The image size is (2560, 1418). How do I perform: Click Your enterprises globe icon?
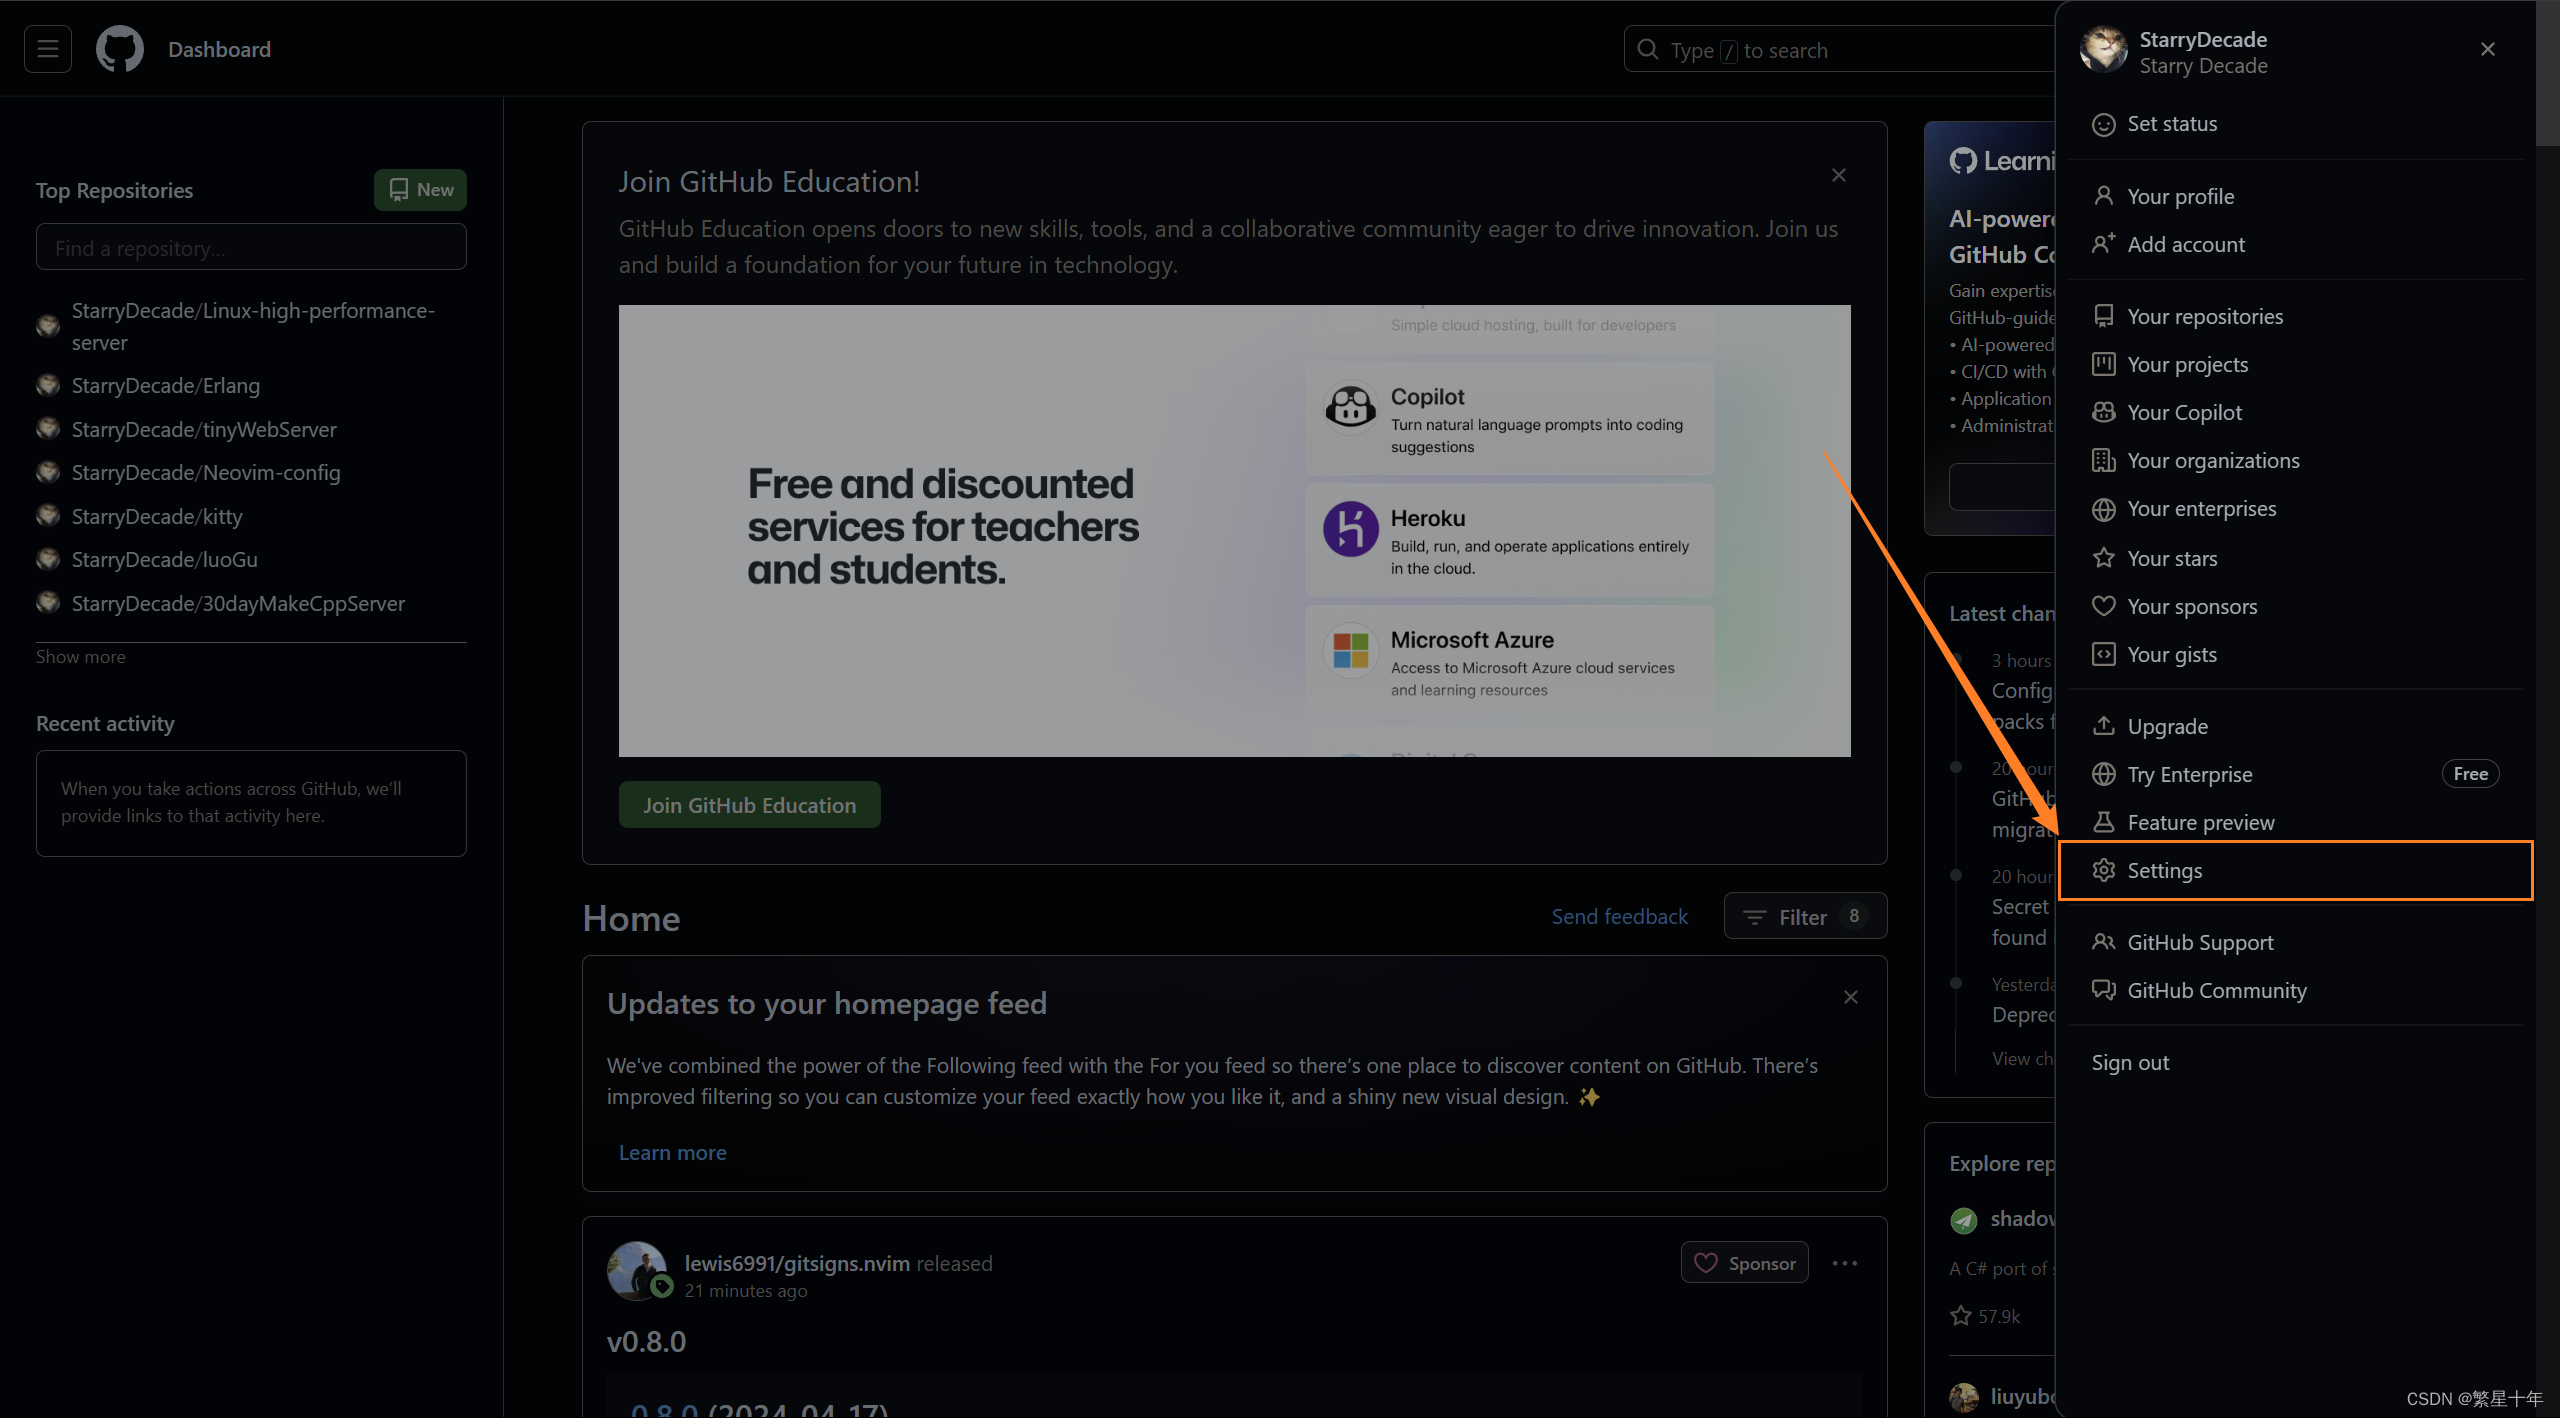pyautogui.click(x=2104, y=509)
